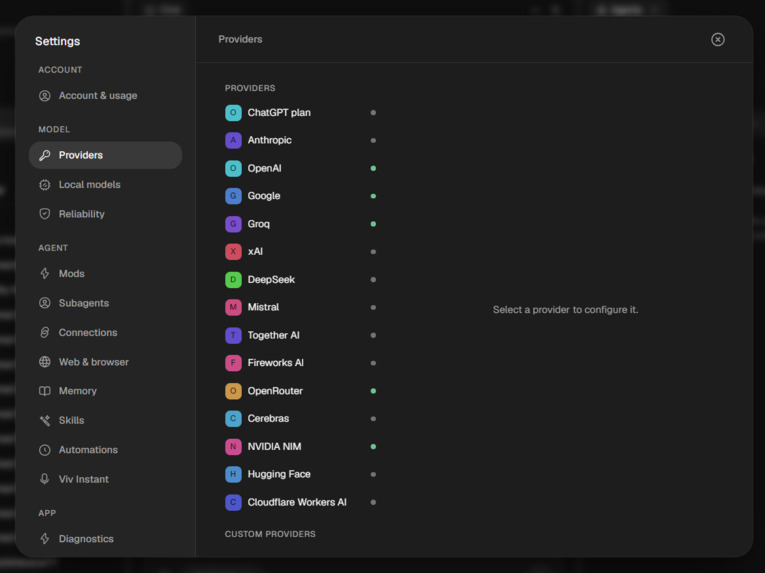Click the Hugging Face avatar icon
The height and width of the screenshot is (573, 765).
[233, 474]
